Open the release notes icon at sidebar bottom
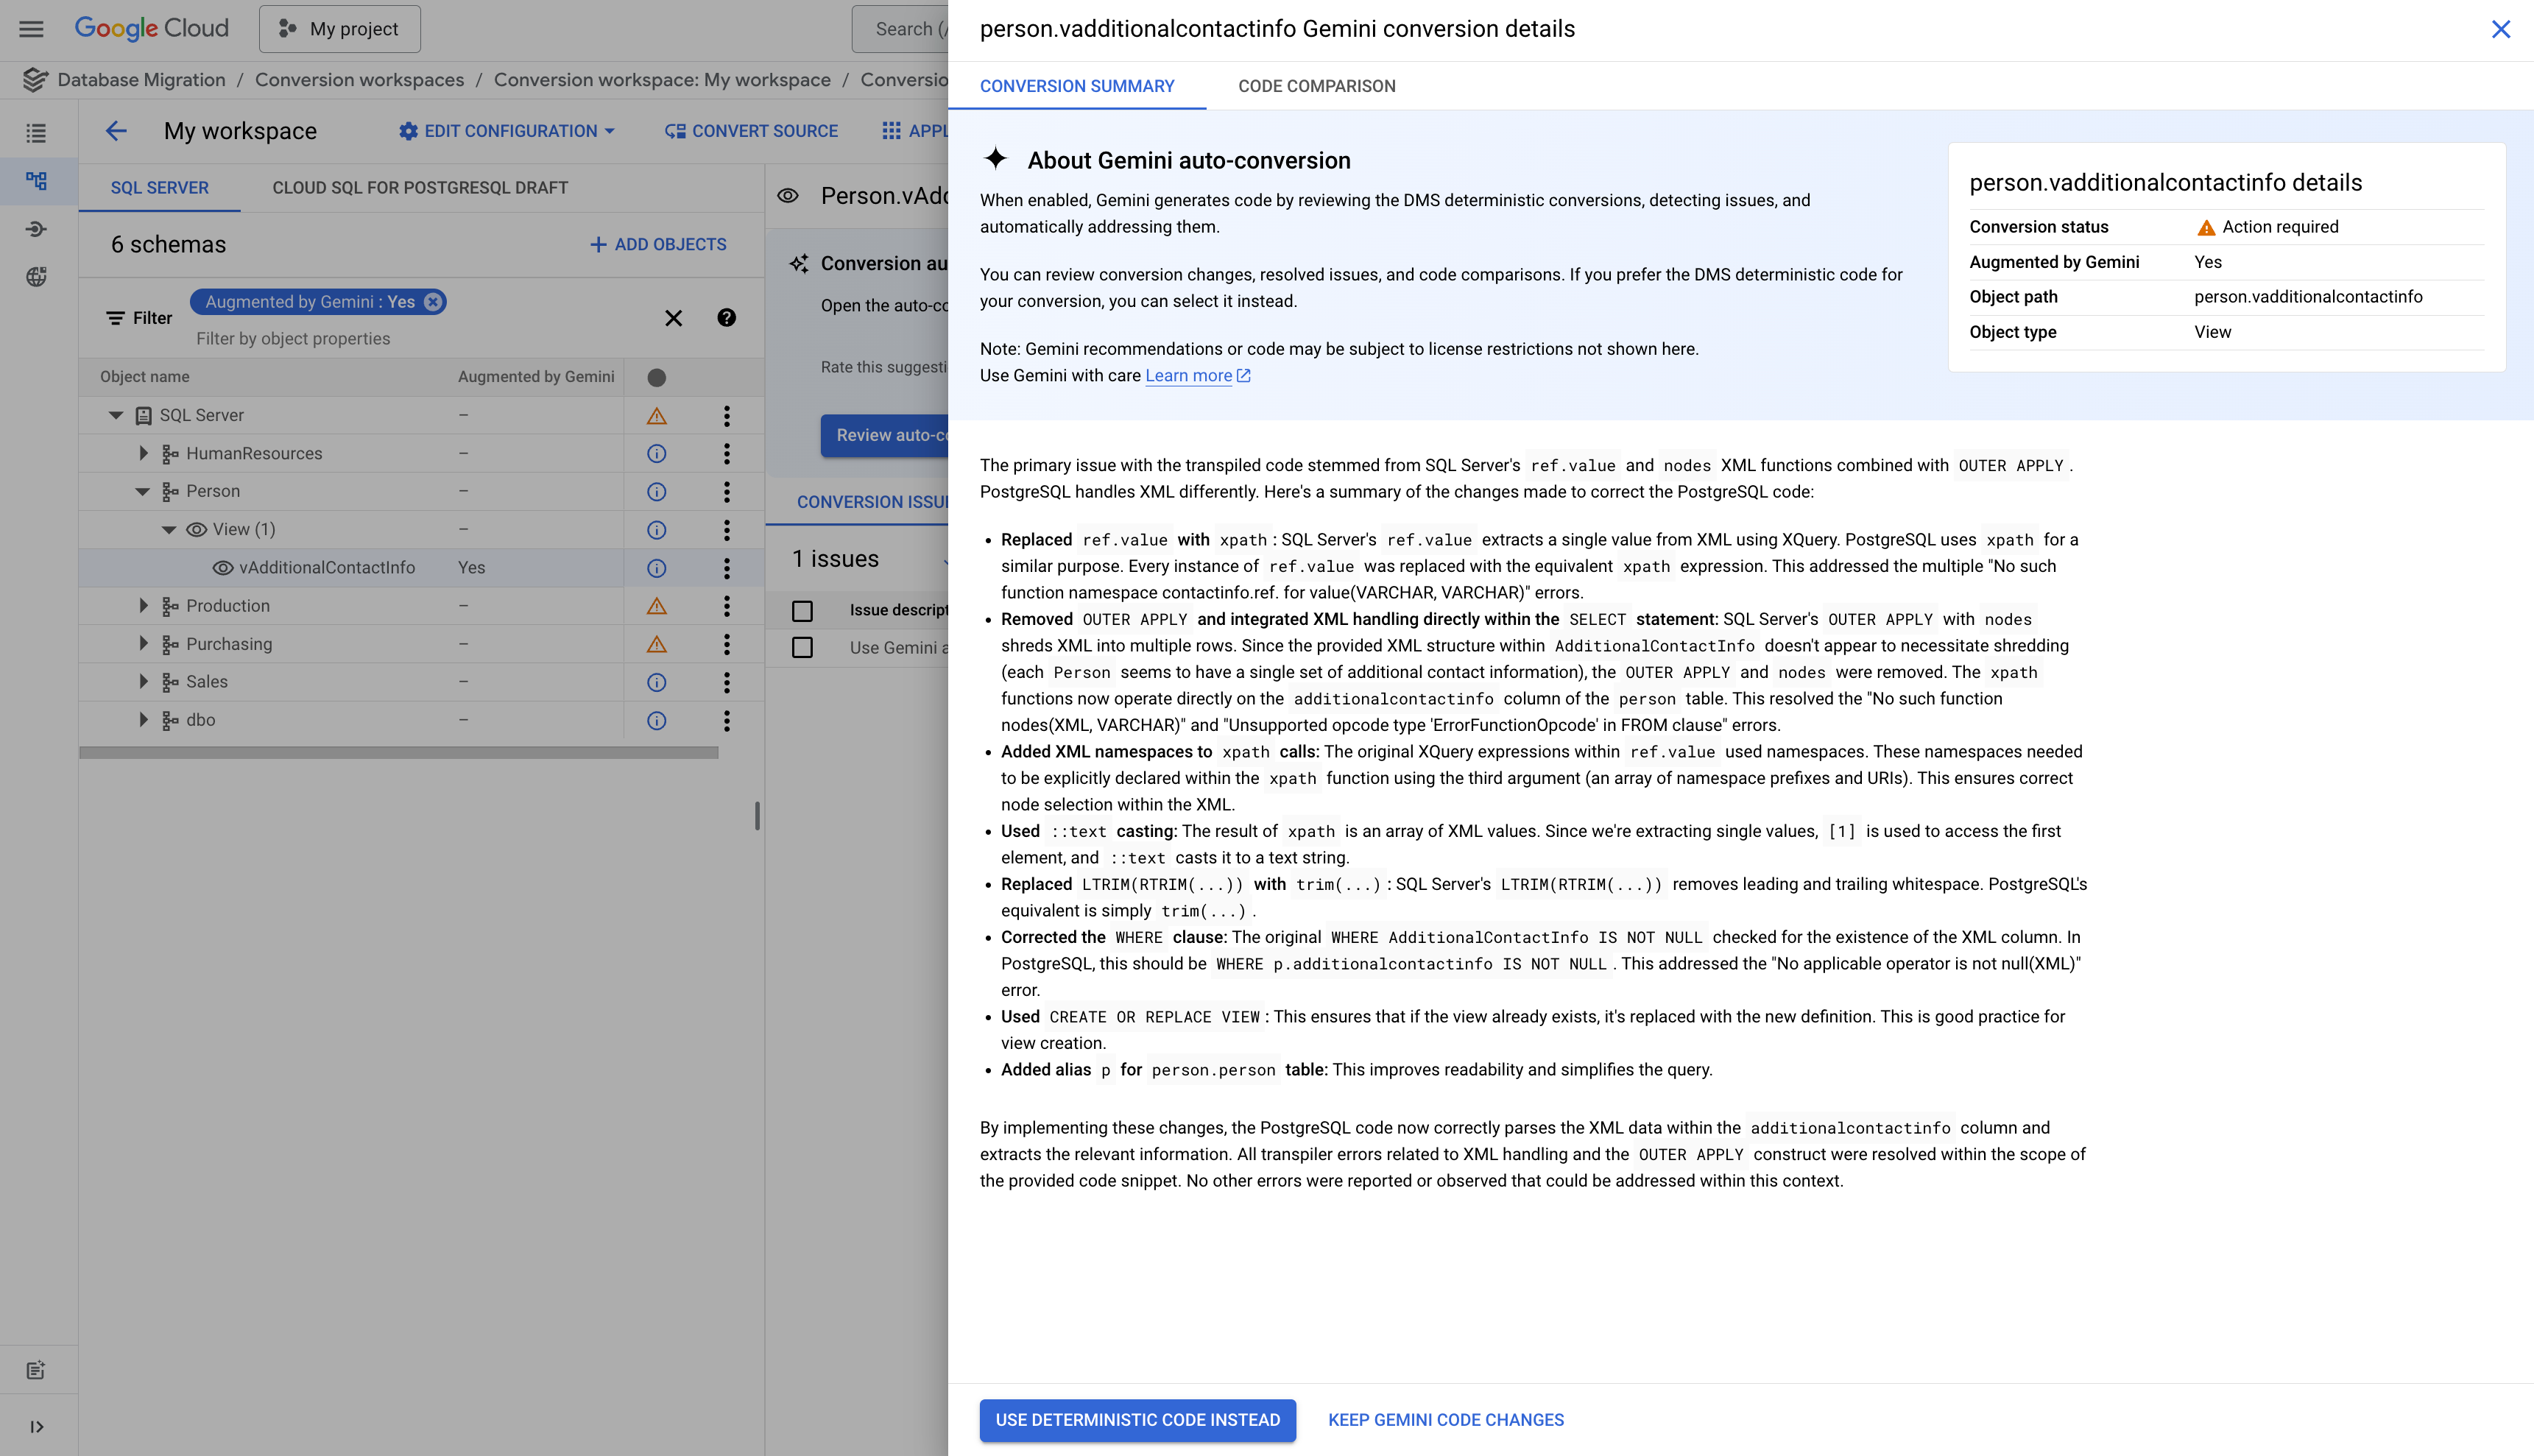The width and height of the screenshot is (2534, 1456). (x=36, y=1369)
